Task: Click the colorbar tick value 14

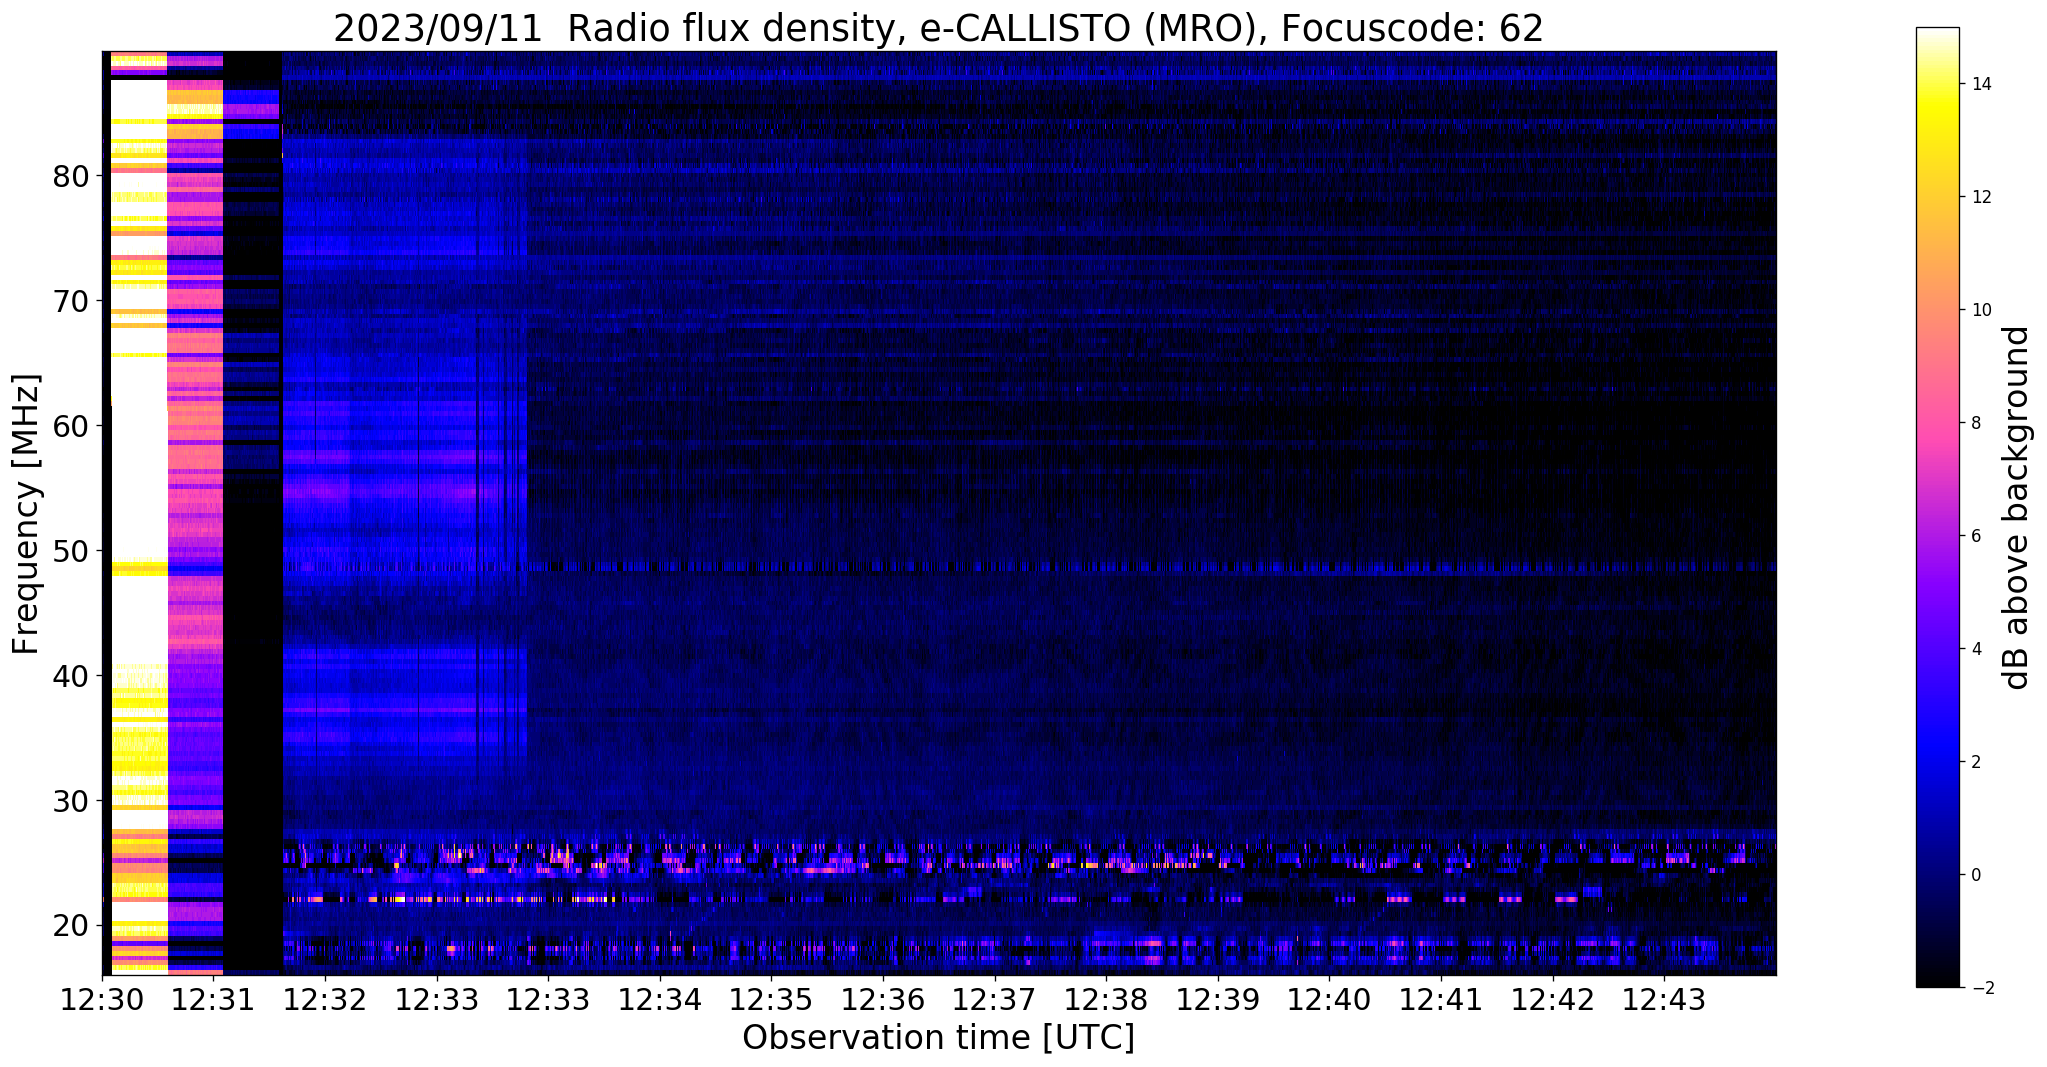Action: click(1980, 84)
